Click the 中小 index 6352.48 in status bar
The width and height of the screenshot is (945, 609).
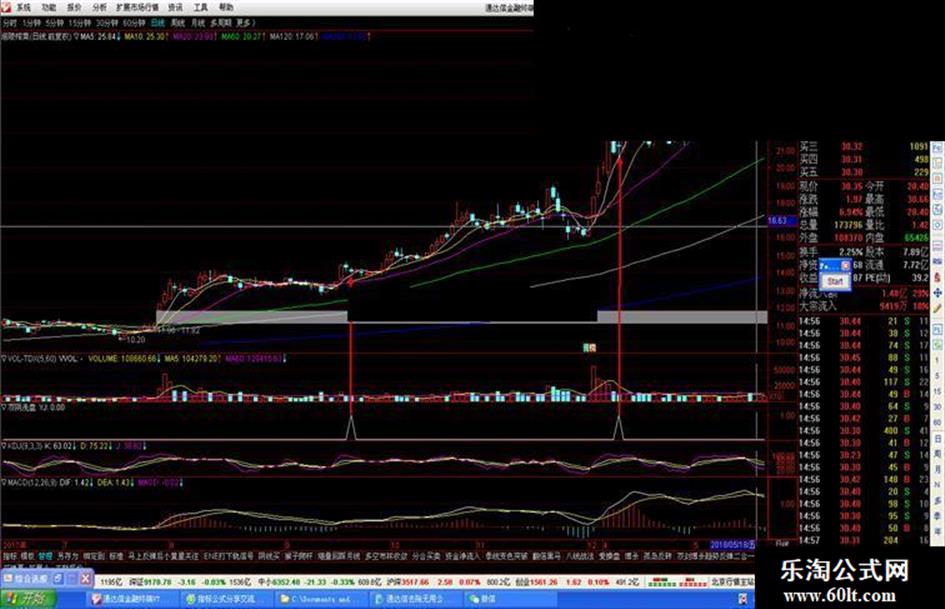pyautogui.click(x=280, y=582)
